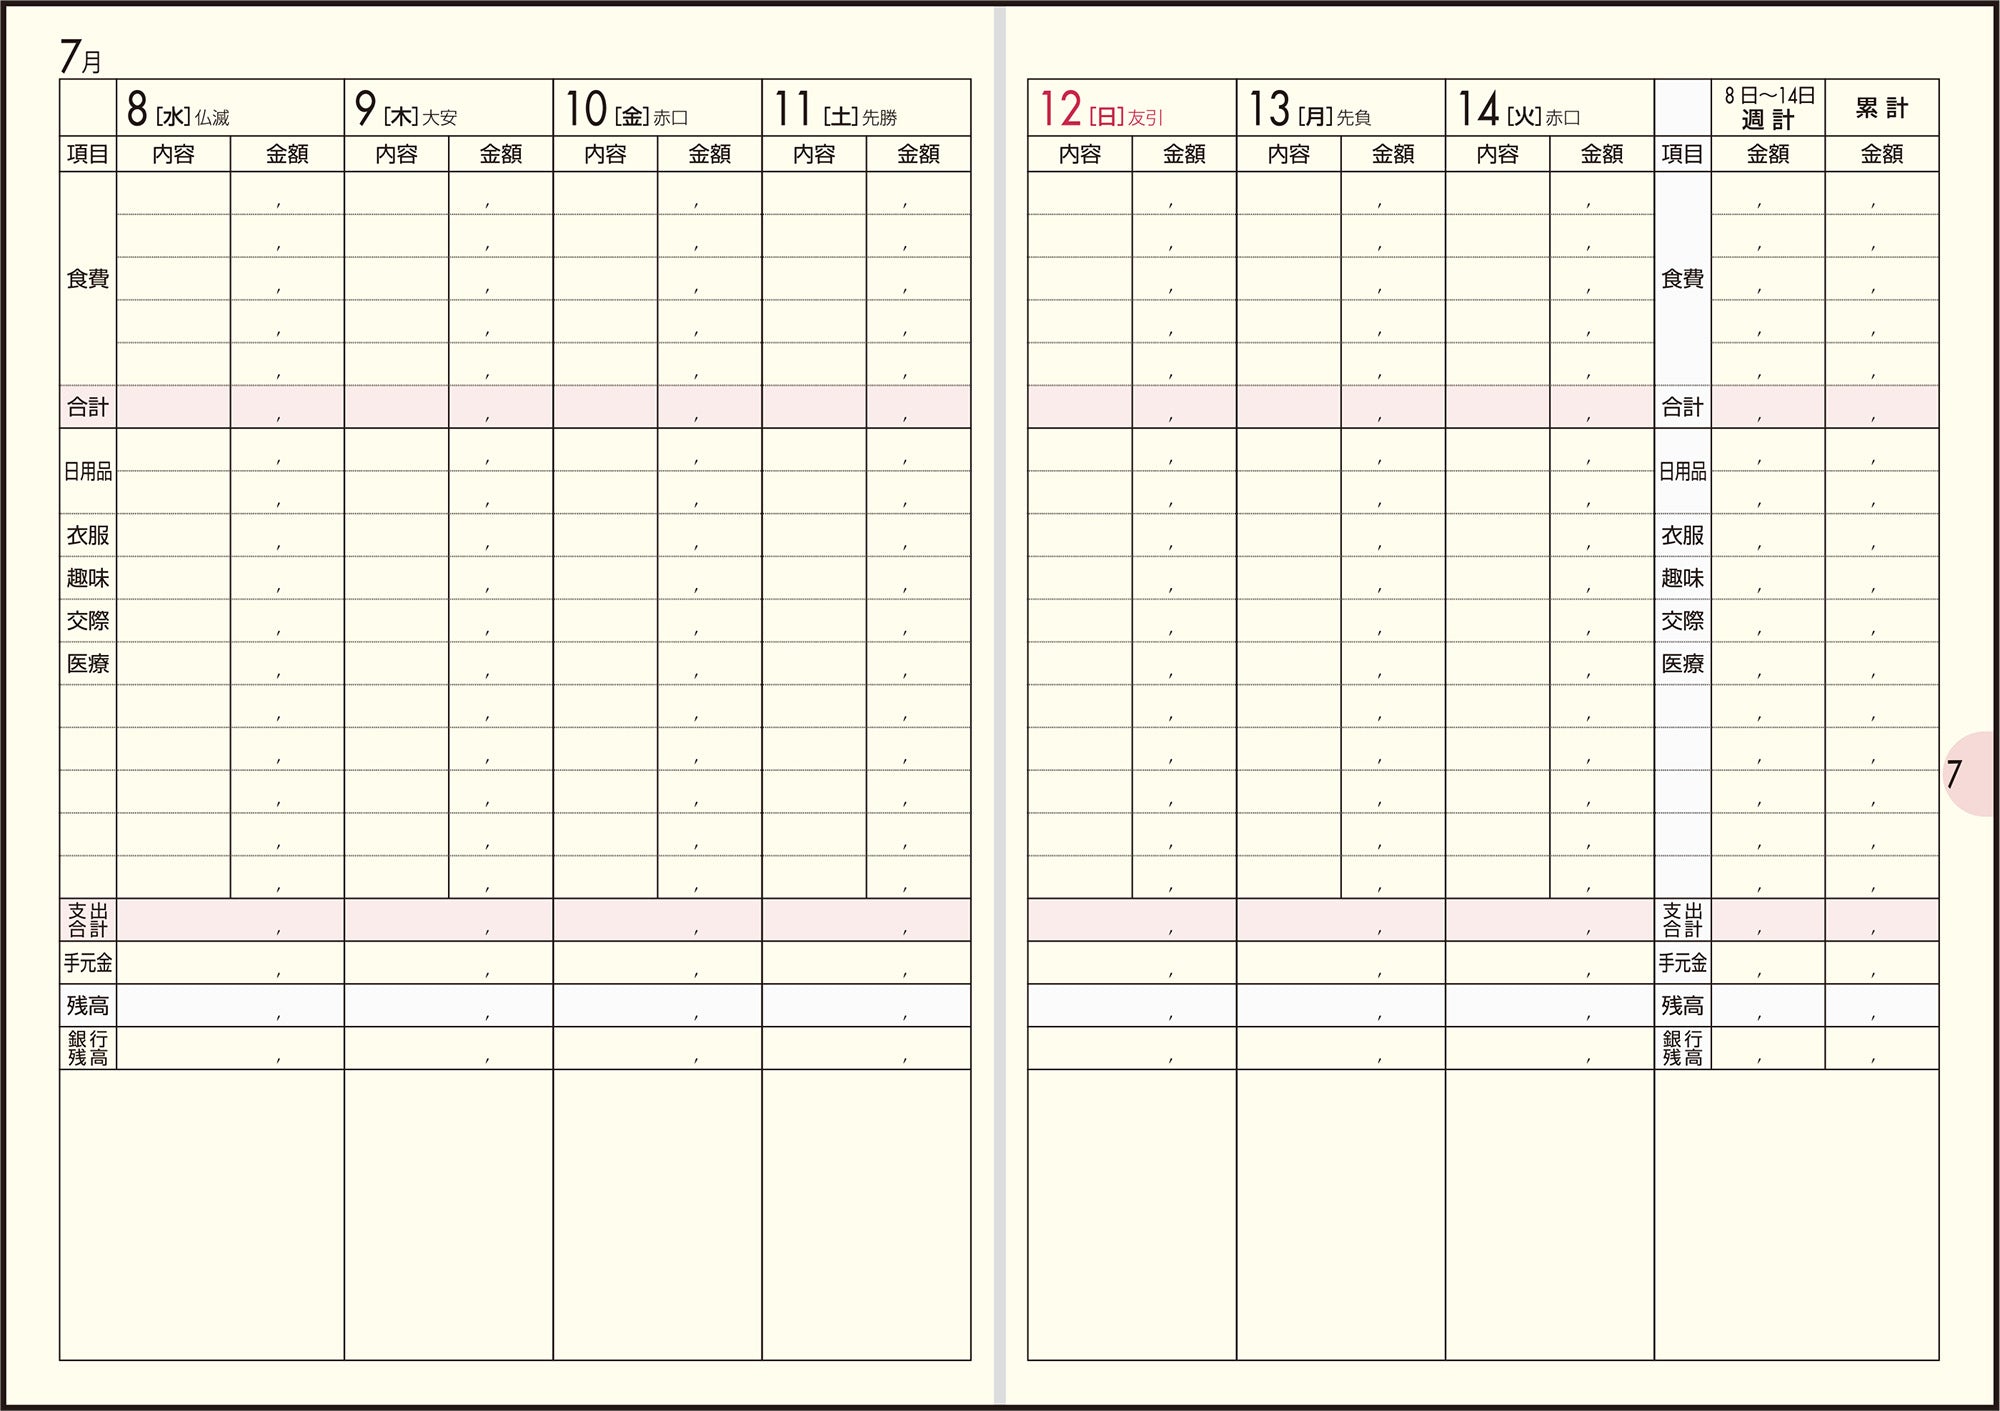Click the 金額 subheader under 10 [金]

coord(709,154)
